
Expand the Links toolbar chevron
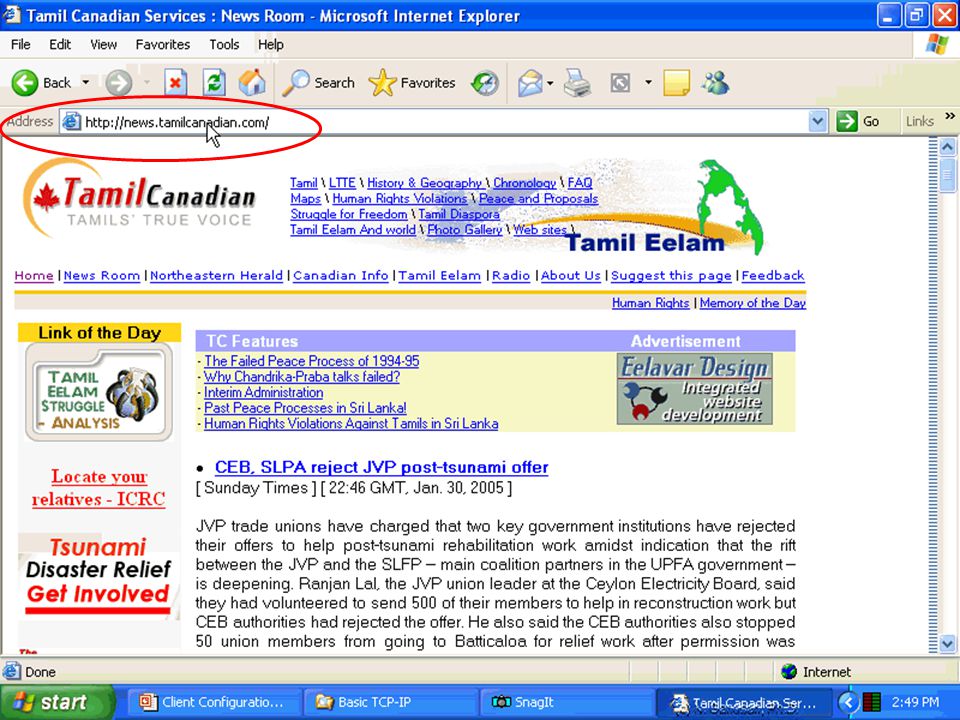950,116
